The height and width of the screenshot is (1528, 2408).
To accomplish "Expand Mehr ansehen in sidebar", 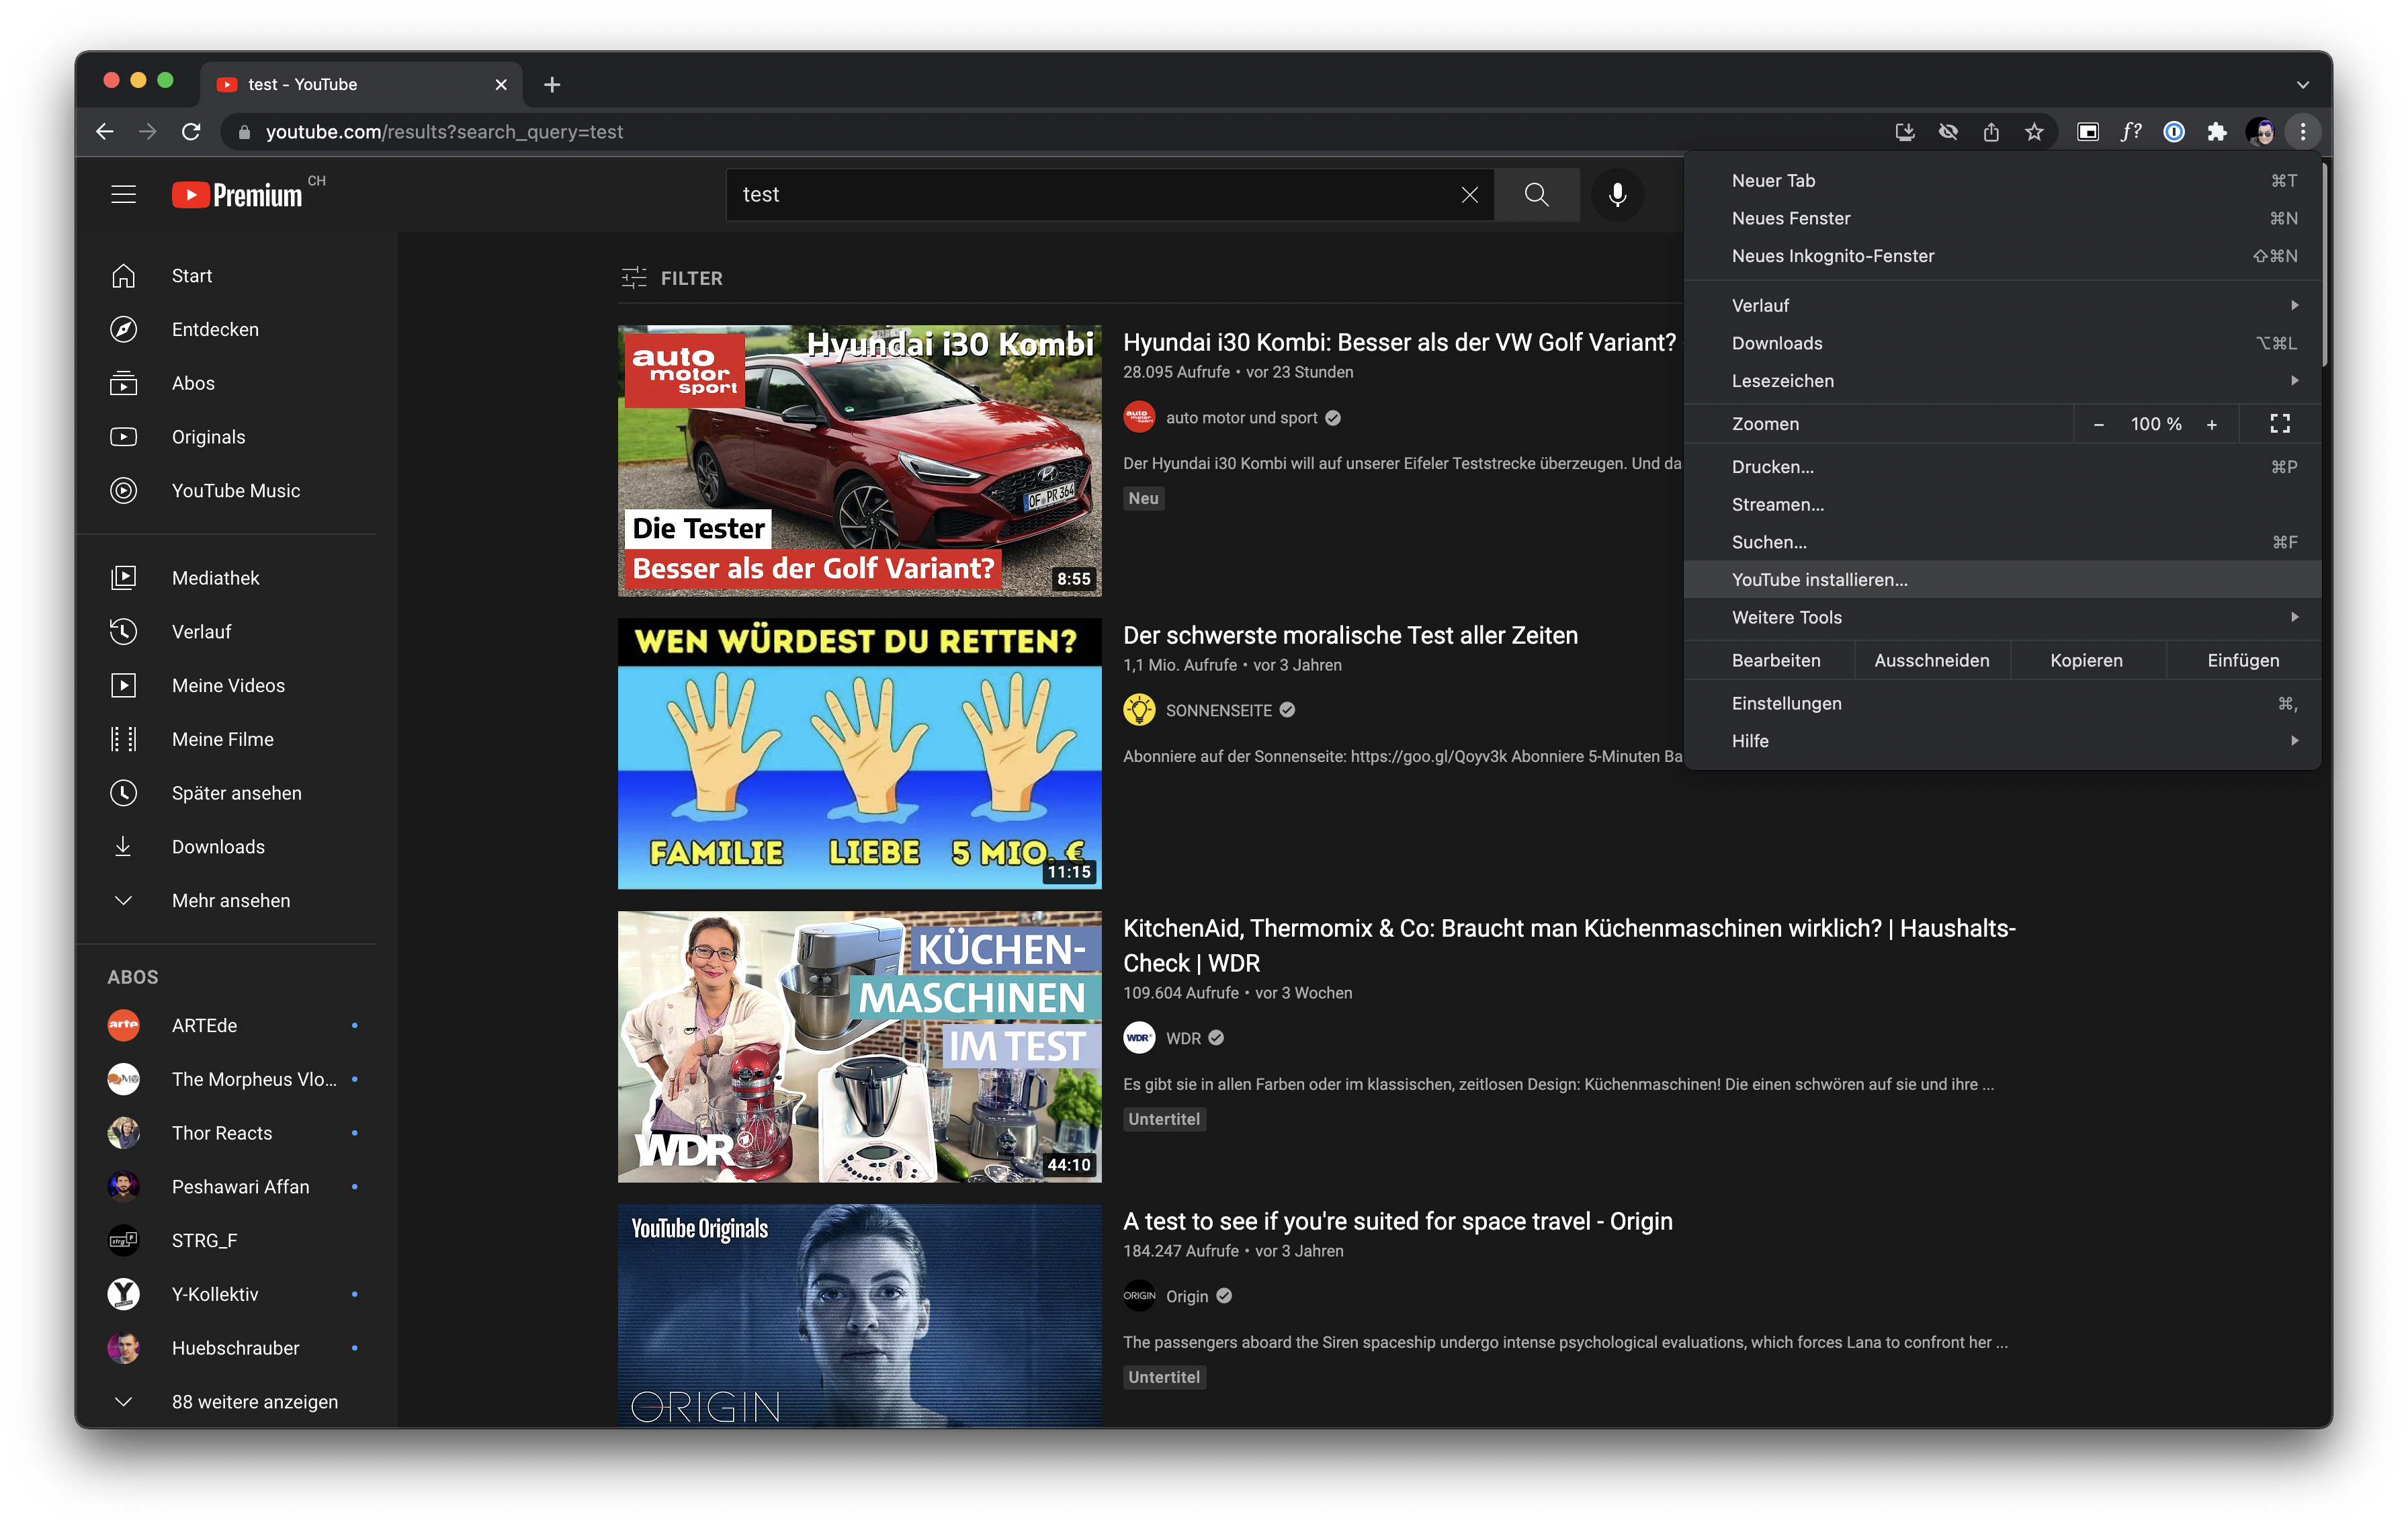I will coord(230,901).
